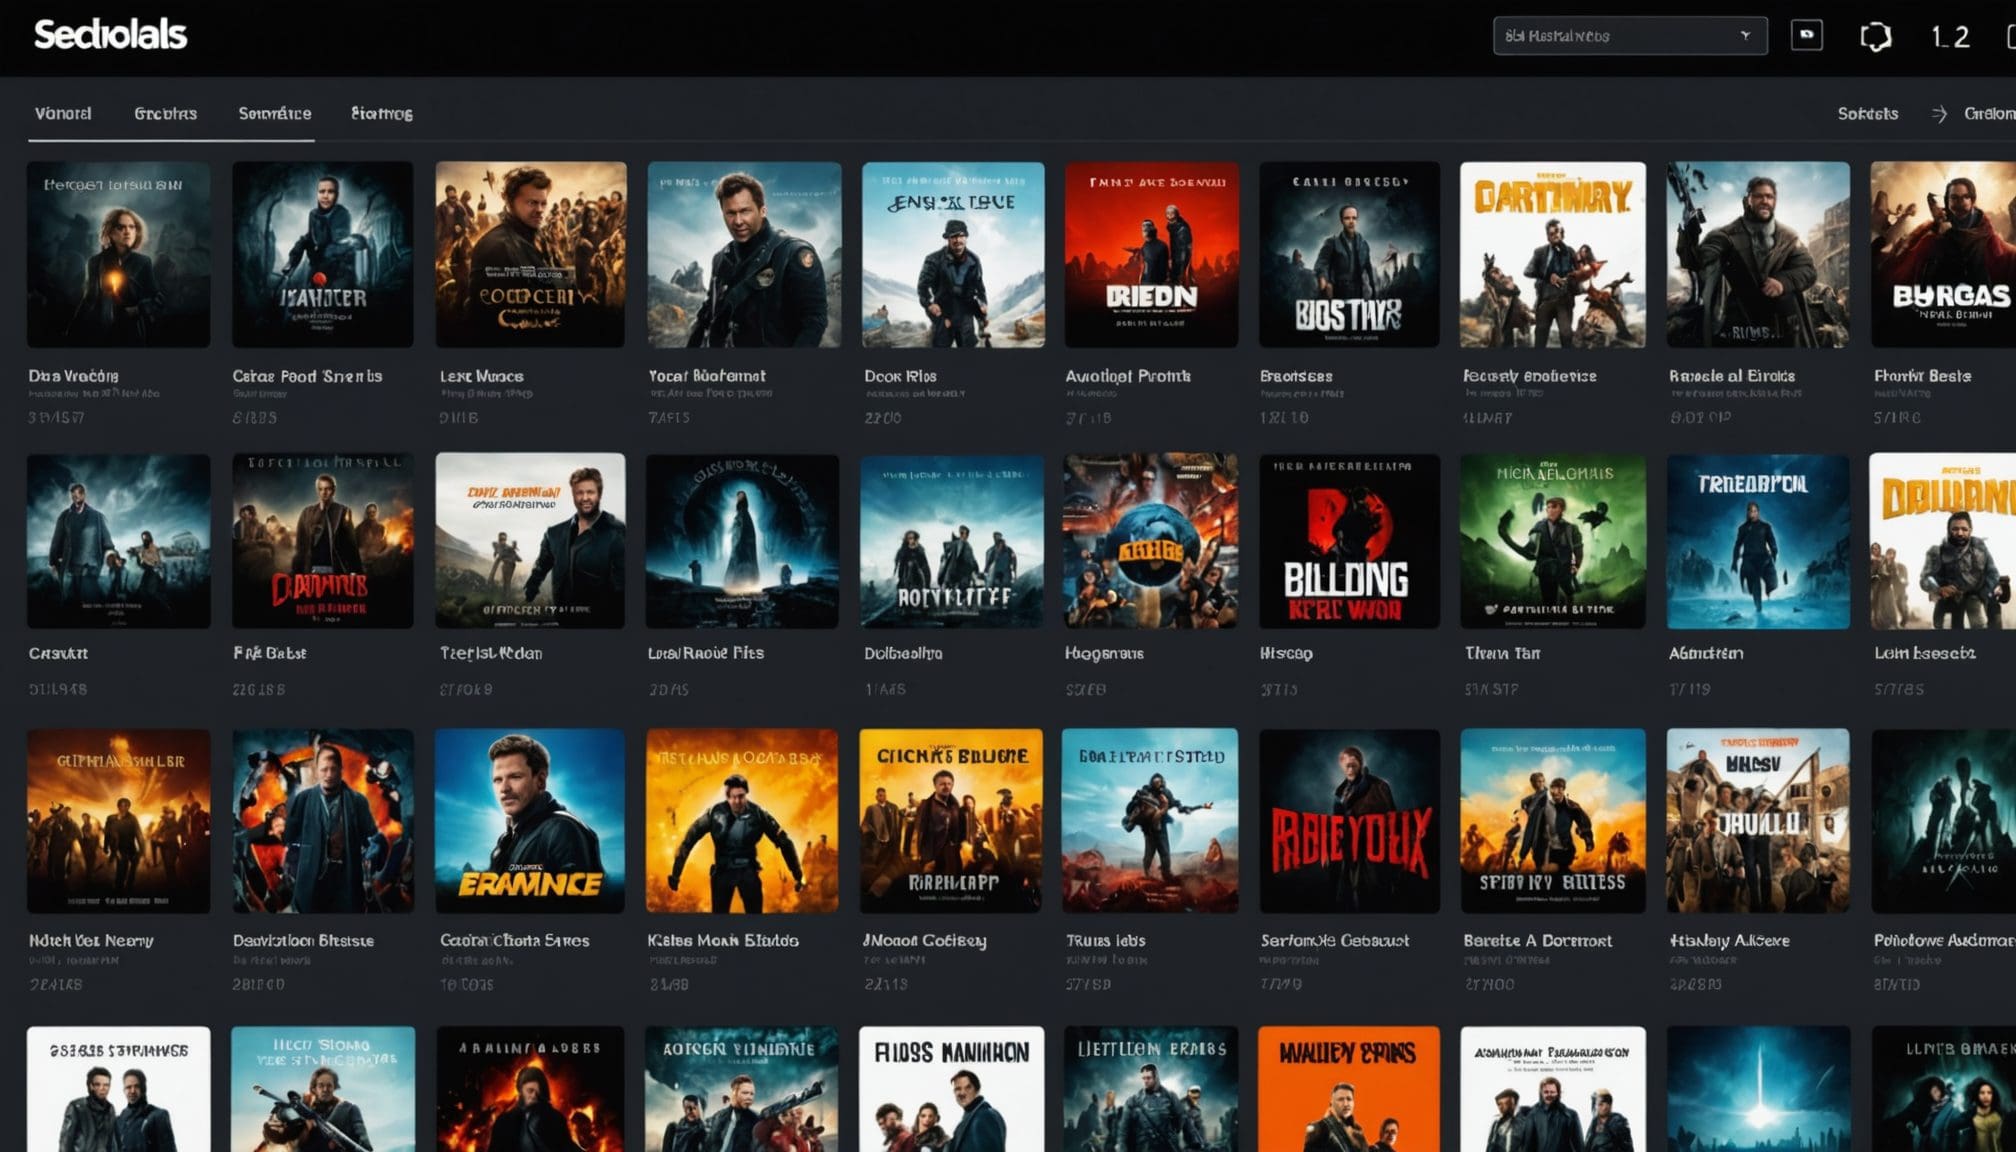
Task: Open the BILLDNG movie poster
Action: point(1348,541)
